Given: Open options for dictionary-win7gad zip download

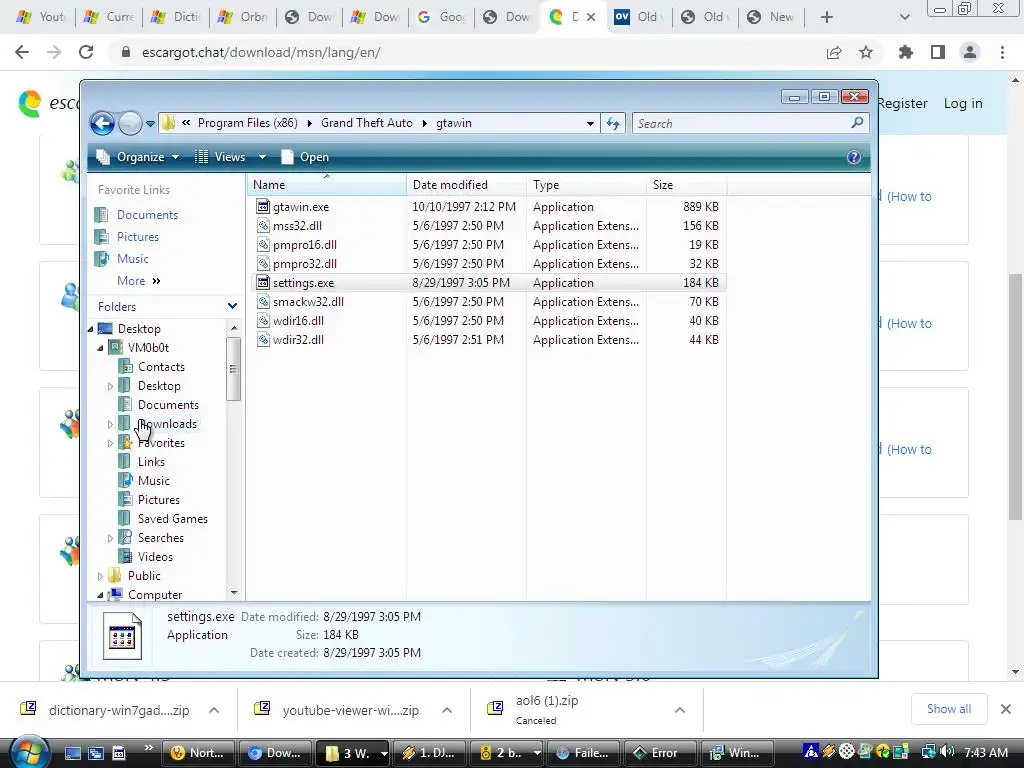Looking at the screenshot, I should pos(214,711).
